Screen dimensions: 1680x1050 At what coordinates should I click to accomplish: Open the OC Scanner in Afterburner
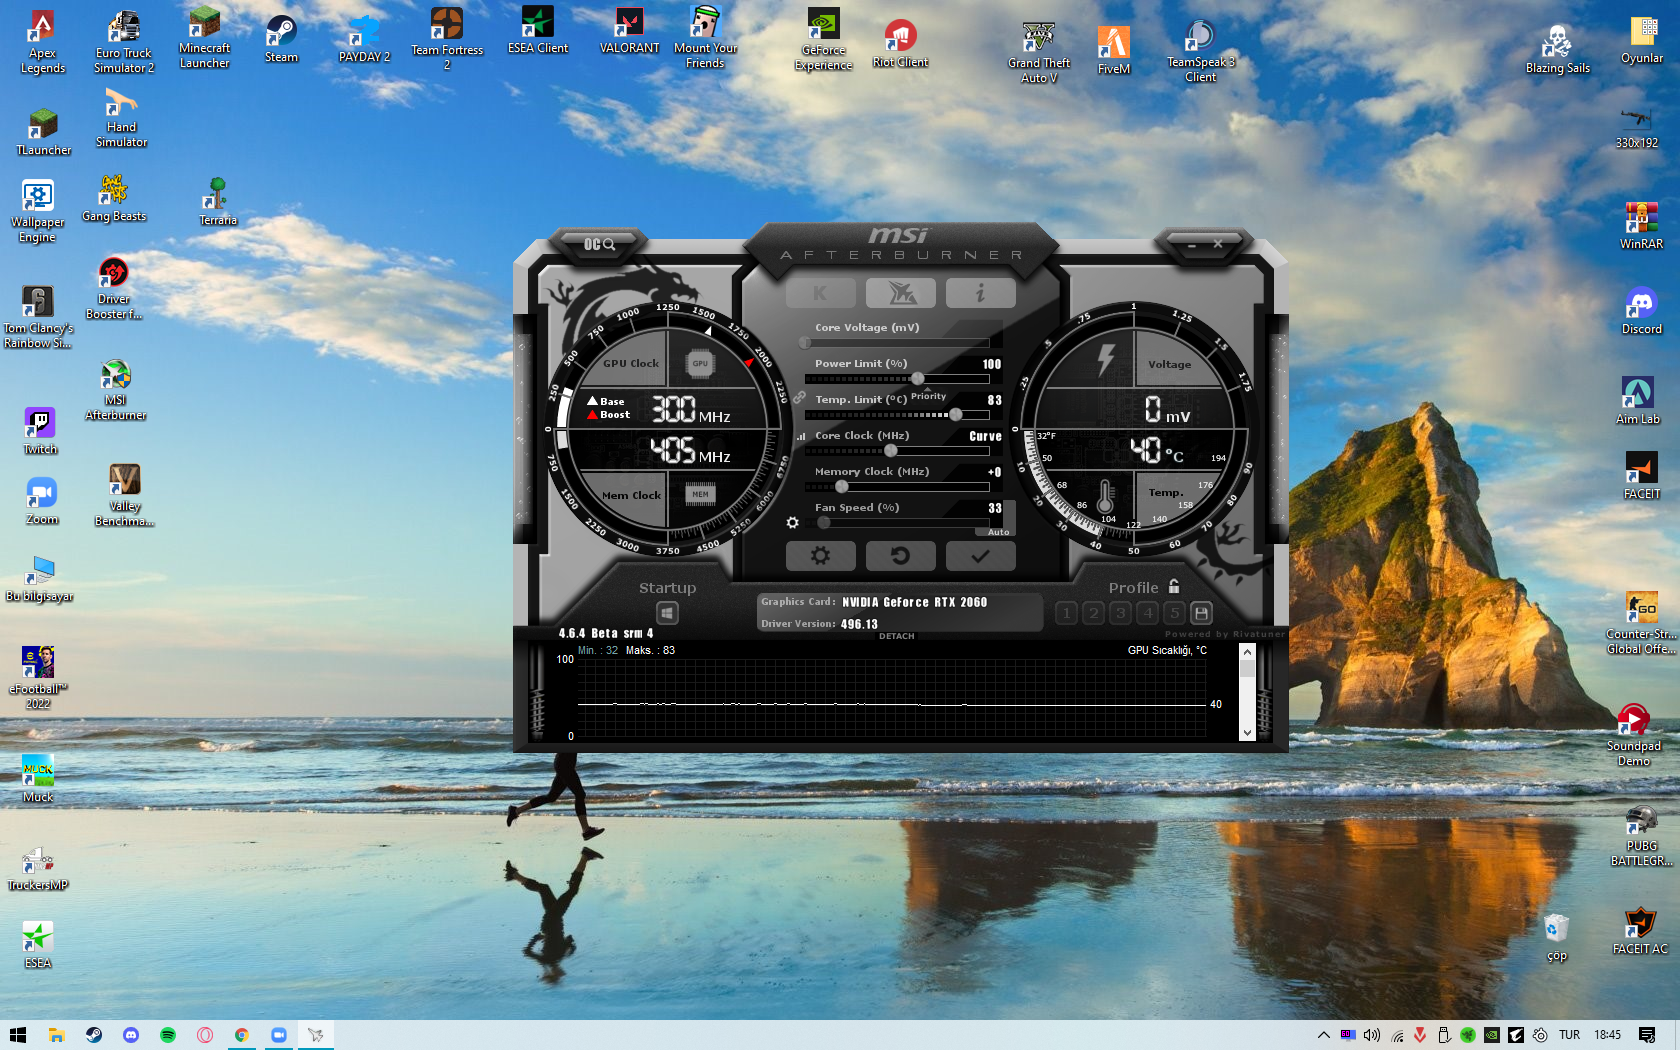599,244
